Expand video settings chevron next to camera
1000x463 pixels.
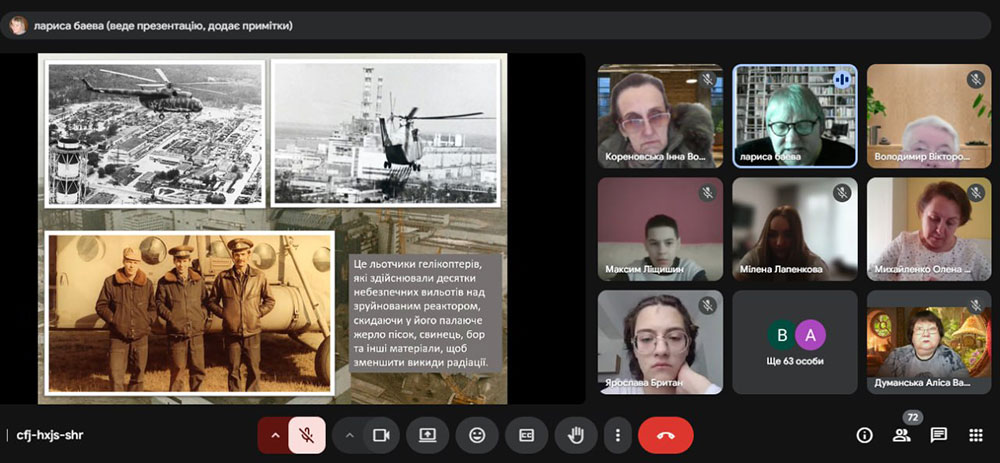tap(349, 435)
